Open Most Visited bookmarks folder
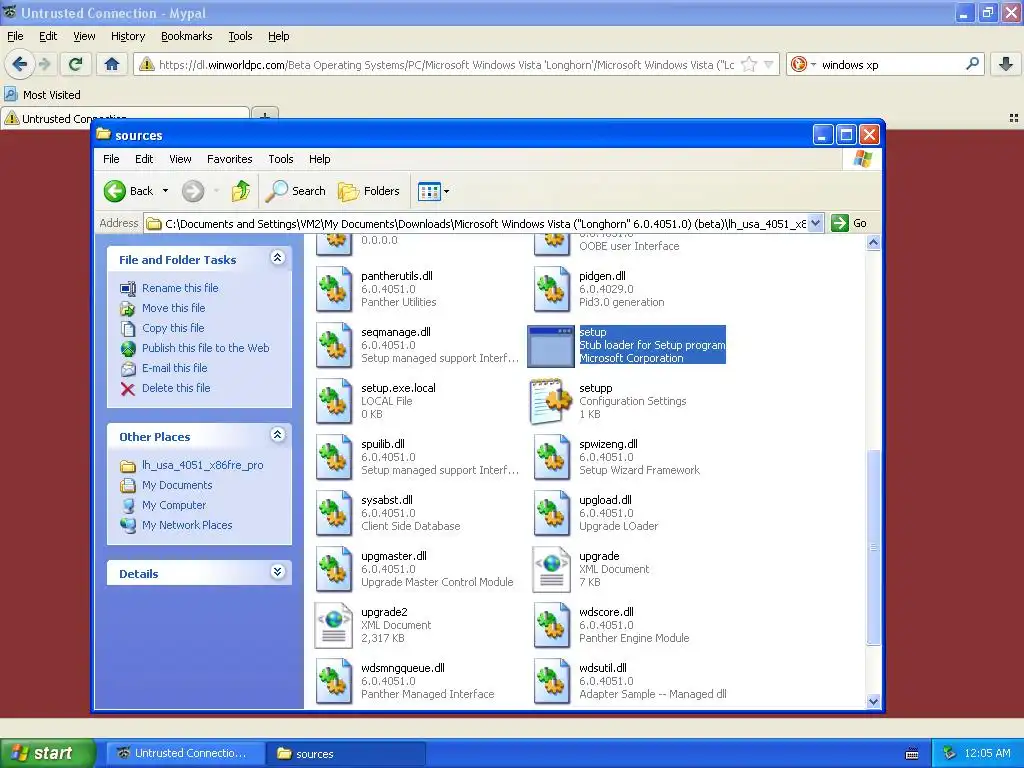This screenshot has width=1024, height=768. [43, 95]
